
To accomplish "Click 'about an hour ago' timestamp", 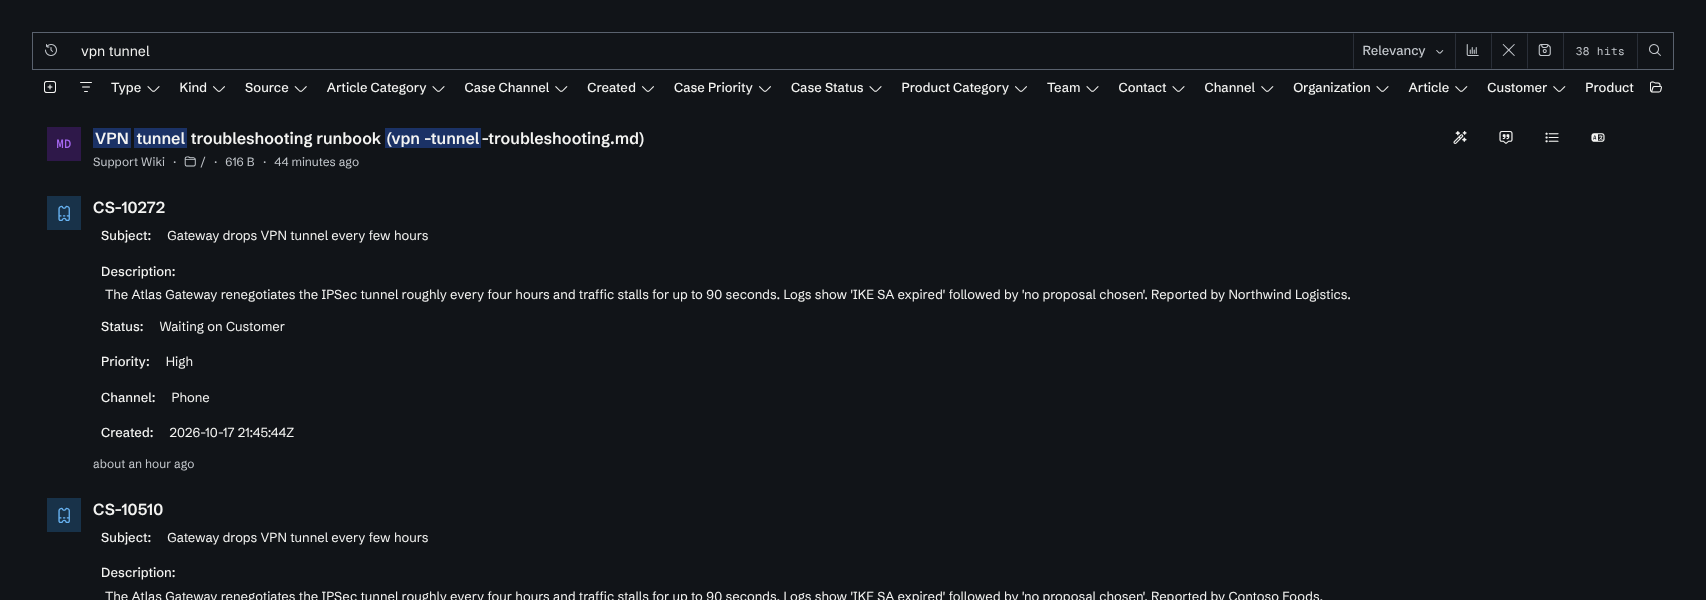I will [144, 464].
